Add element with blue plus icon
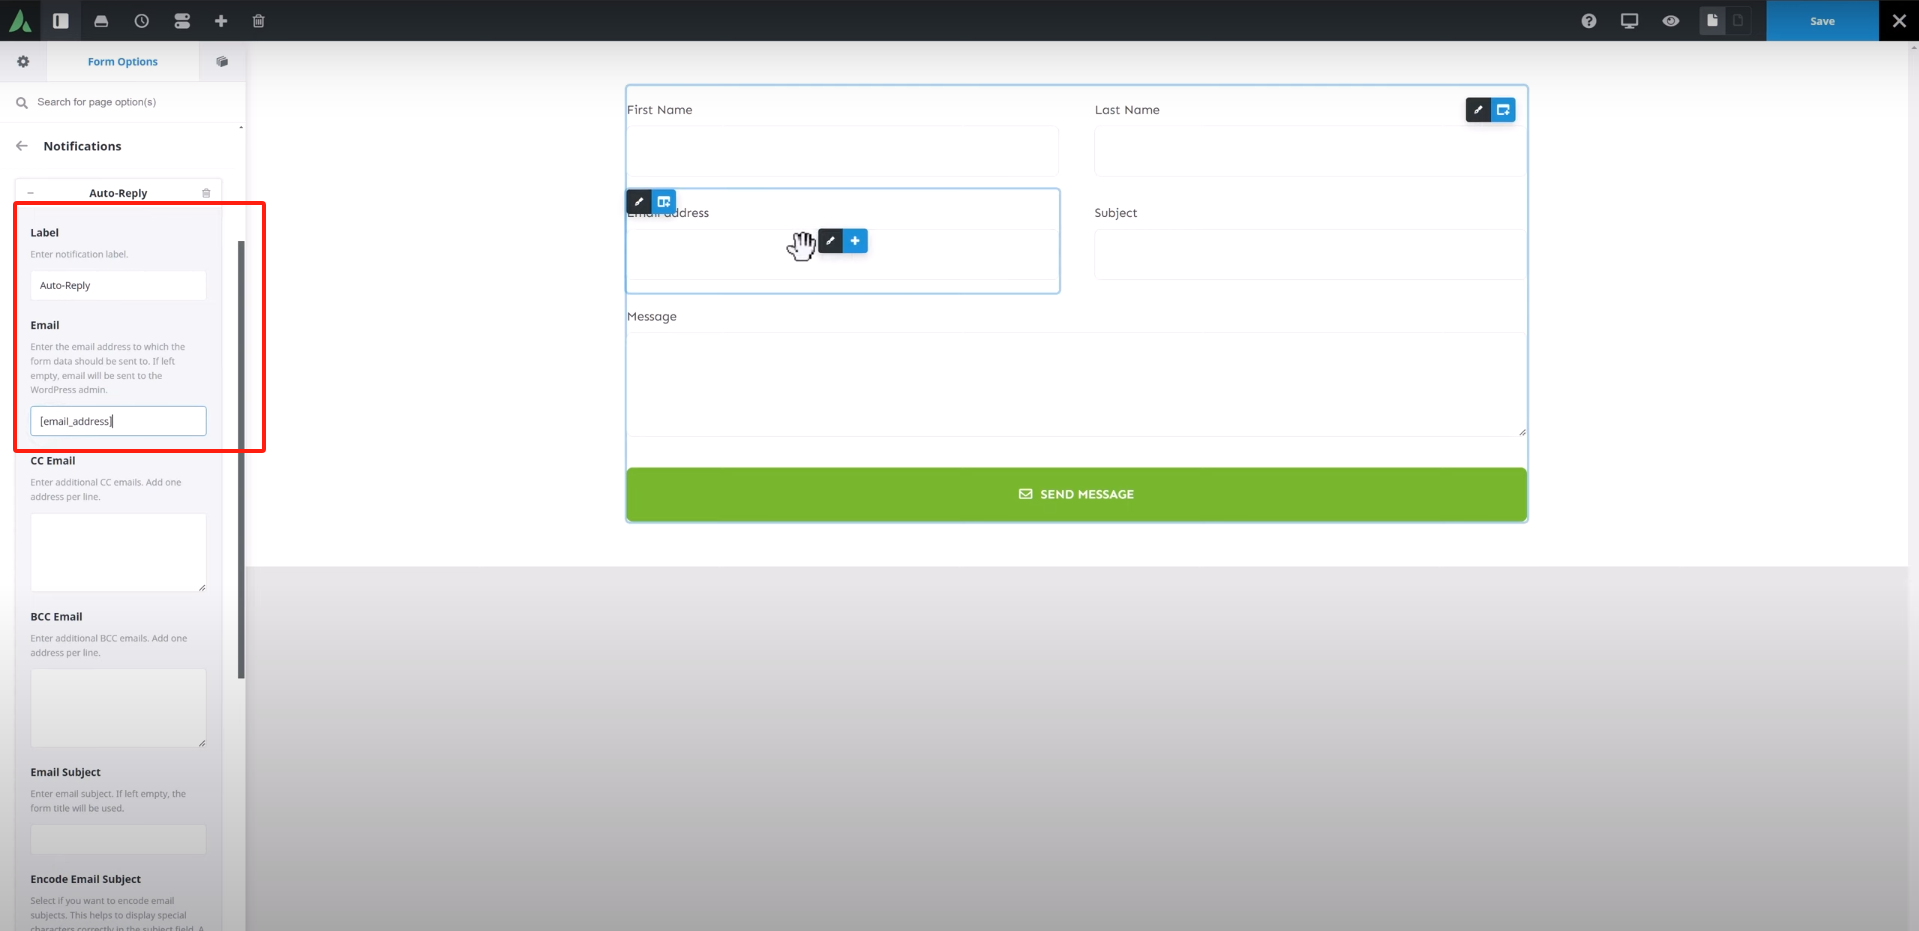This screenshot has height=931, width=1919. click(x=855, y=241)
